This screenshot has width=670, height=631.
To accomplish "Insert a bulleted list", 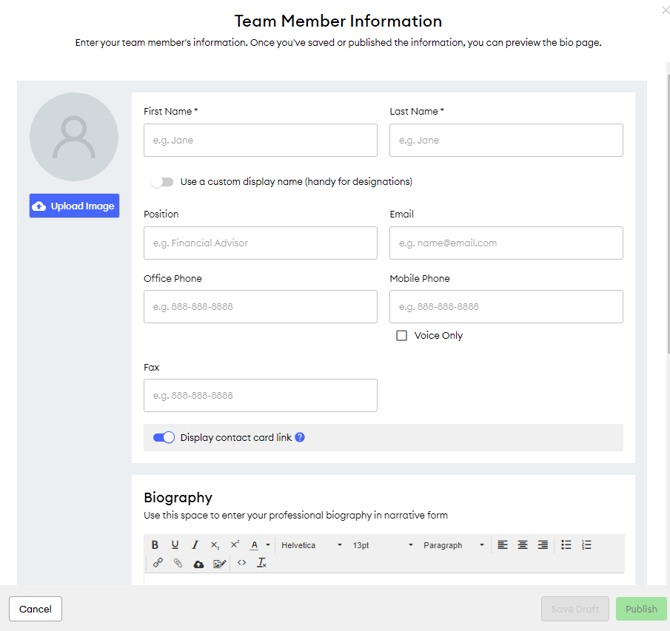I will click(566, 545).
